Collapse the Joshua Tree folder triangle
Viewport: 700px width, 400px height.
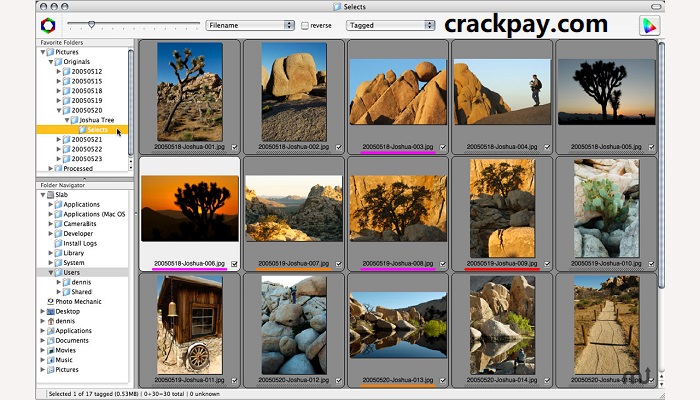pos(67,120)
